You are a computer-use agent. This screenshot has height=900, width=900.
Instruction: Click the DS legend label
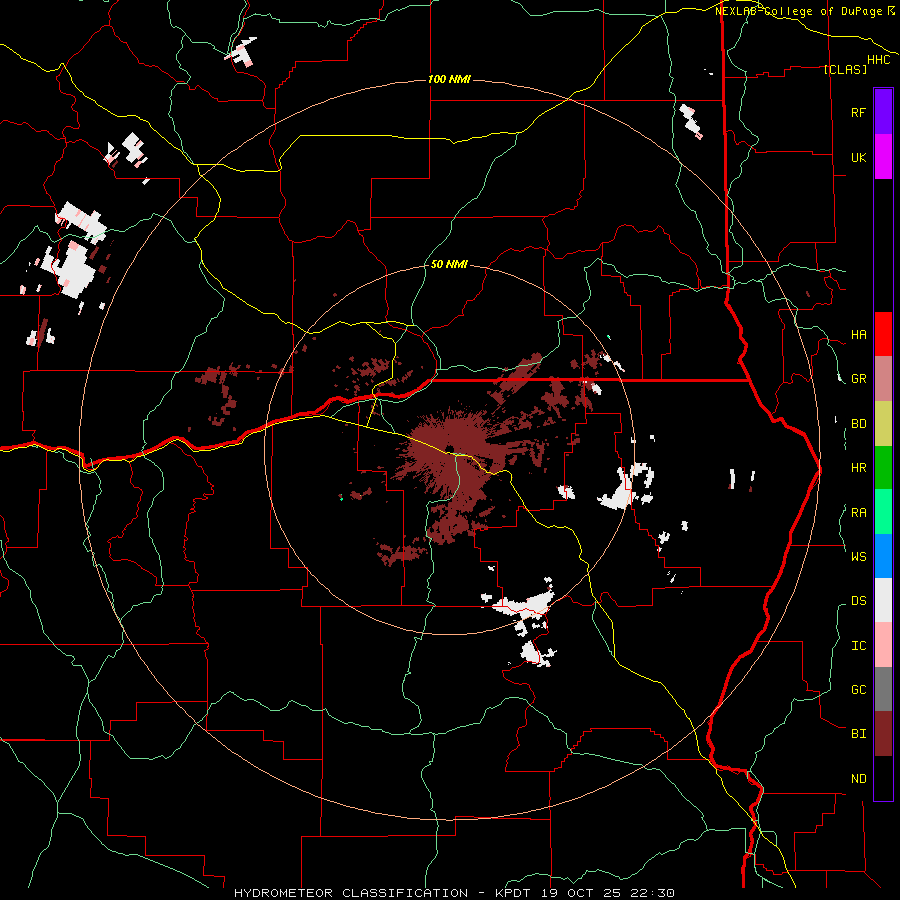point(858,601)
